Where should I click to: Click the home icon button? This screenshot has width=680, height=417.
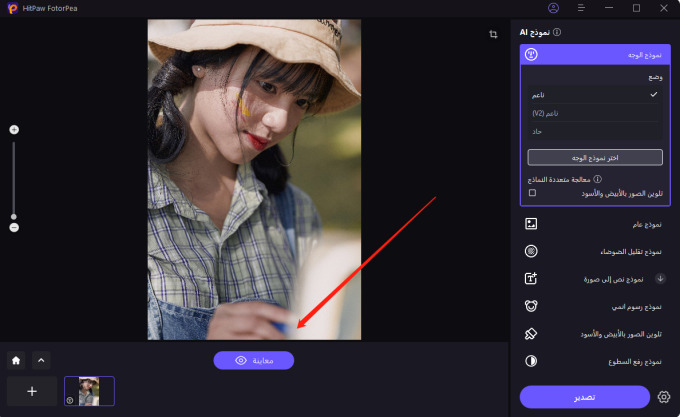click(x=16, y=360)
